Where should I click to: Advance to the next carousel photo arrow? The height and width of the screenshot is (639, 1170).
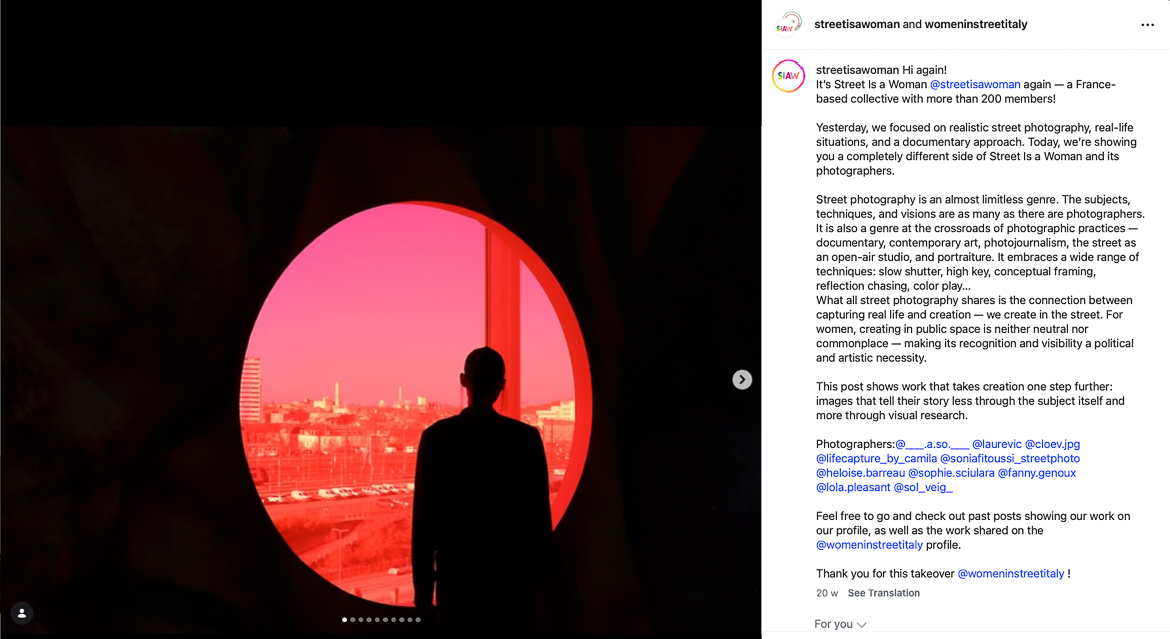coord(742,380)
